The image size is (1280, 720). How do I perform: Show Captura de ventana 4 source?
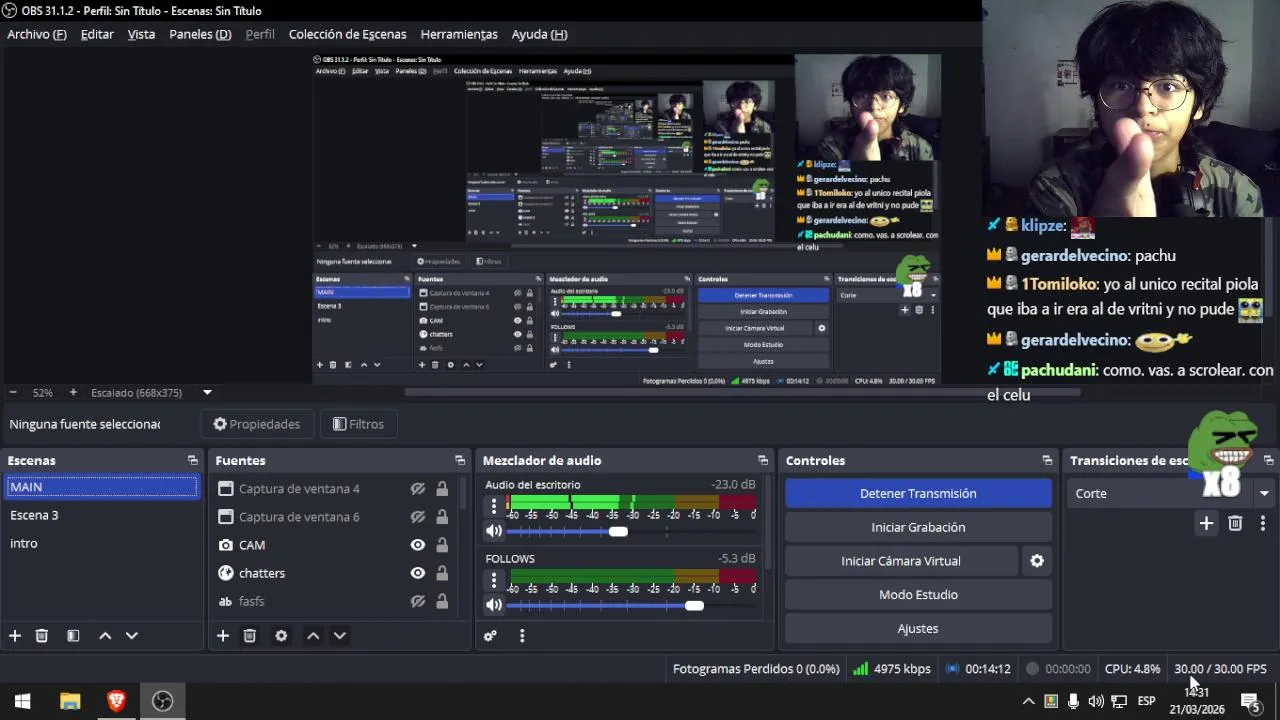point(418,489)
